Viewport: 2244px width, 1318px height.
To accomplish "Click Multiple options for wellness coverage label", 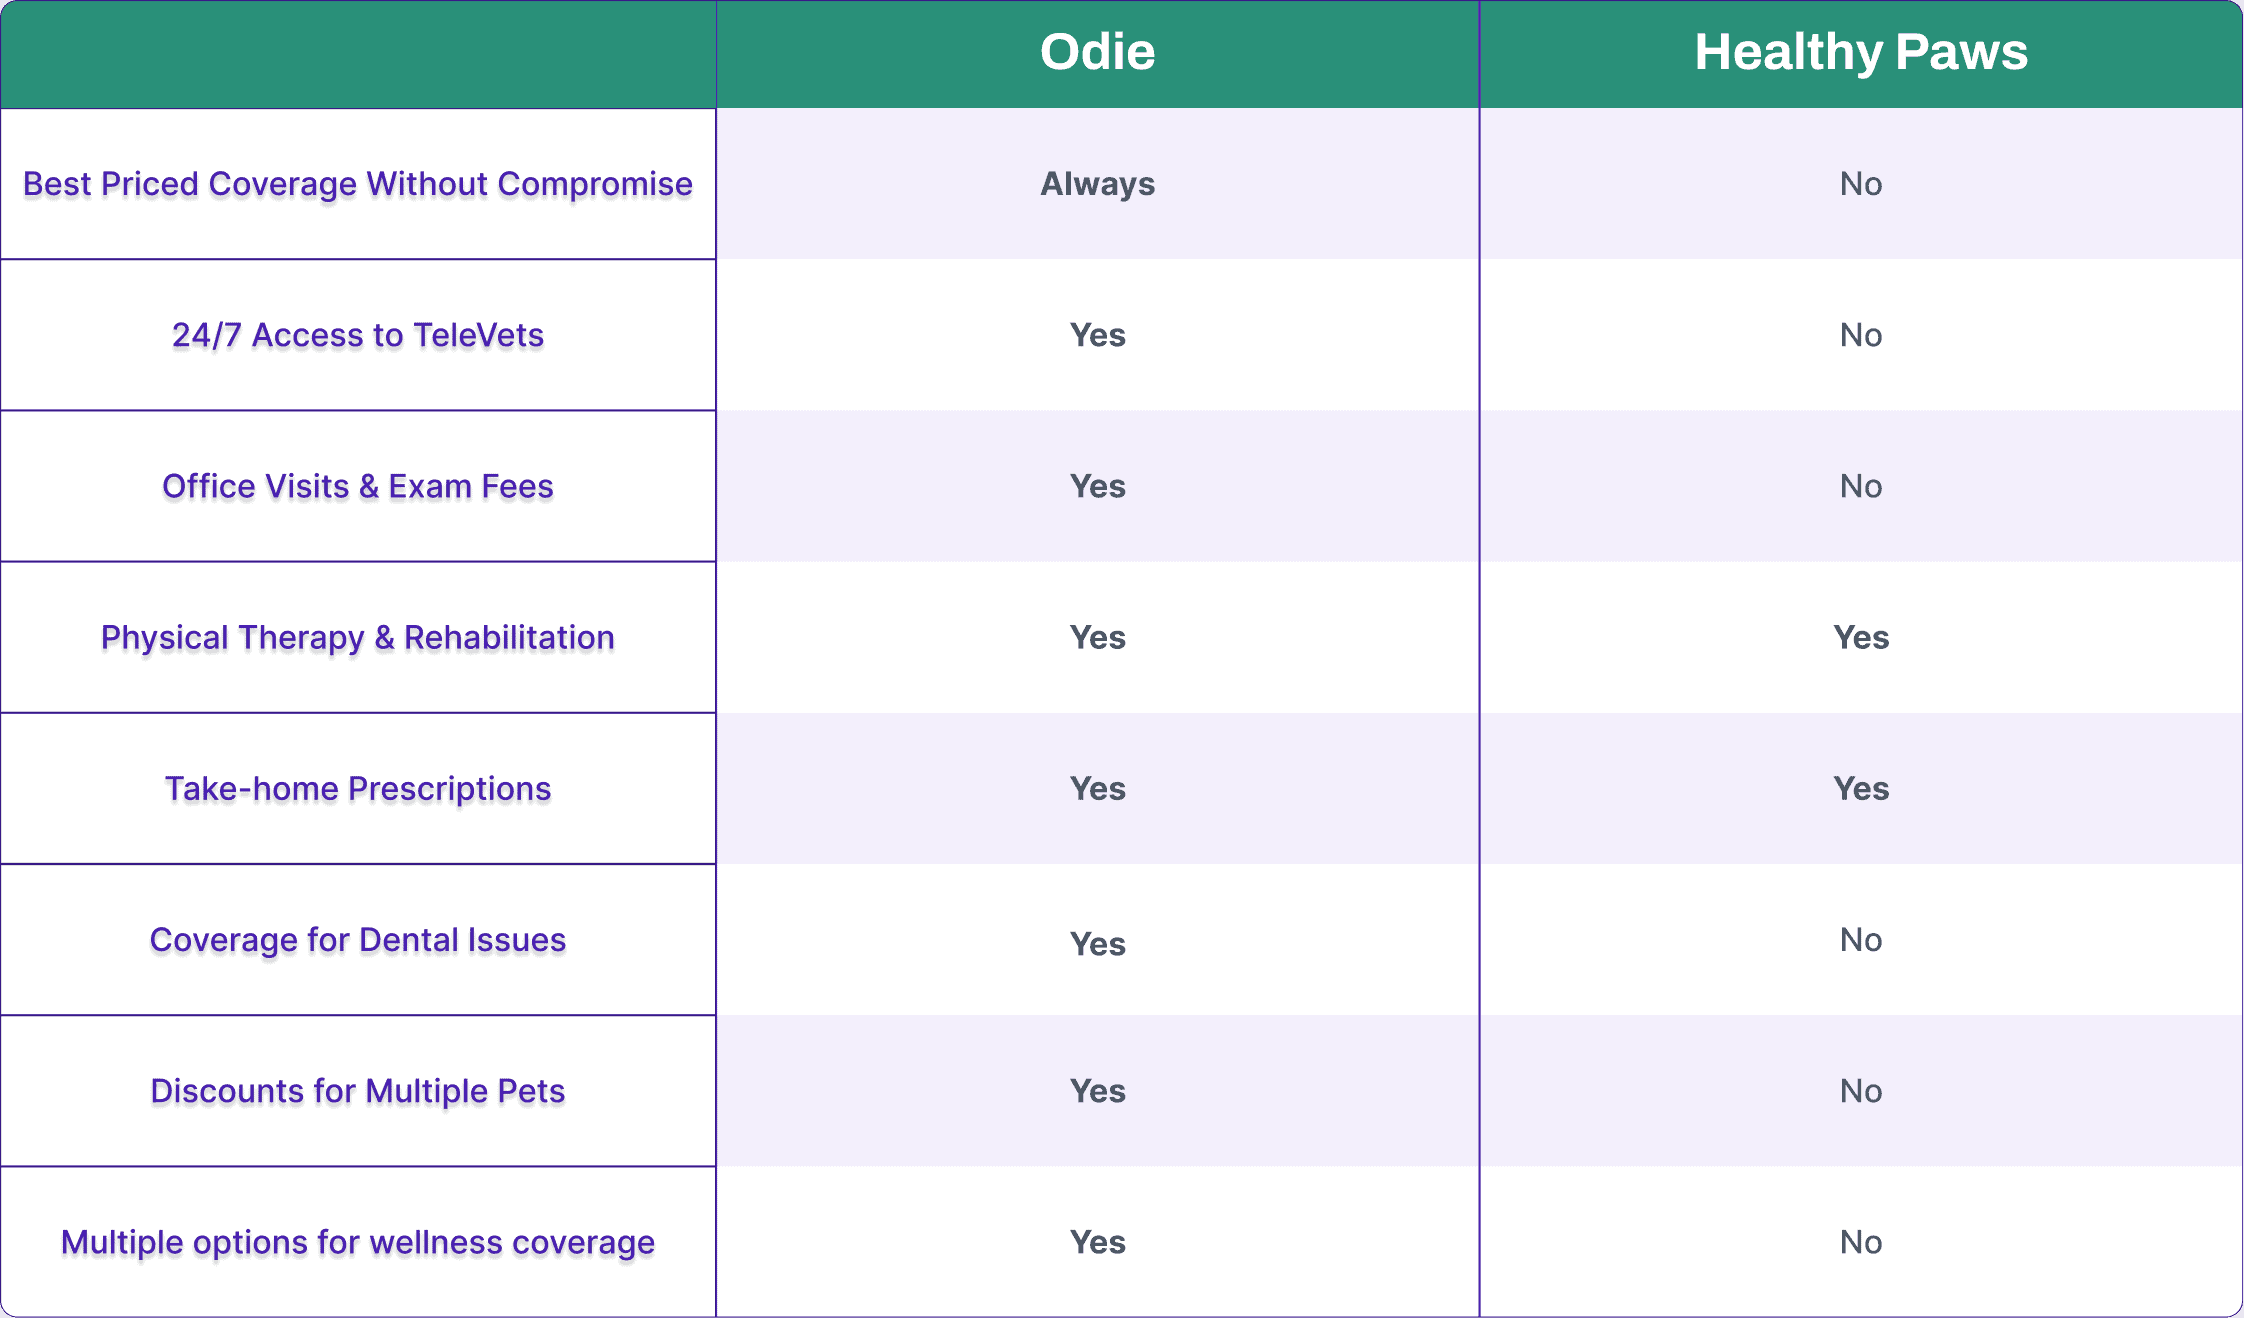I will 358,1242.
